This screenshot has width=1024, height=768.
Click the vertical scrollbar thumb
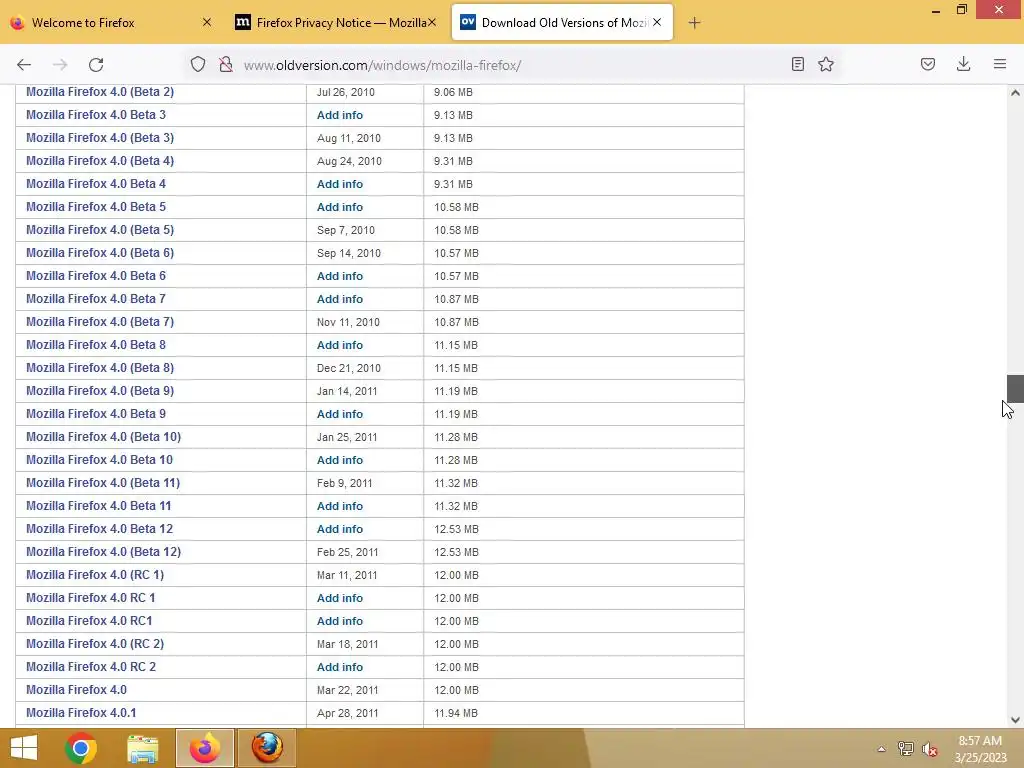[x=1015, y=389]
